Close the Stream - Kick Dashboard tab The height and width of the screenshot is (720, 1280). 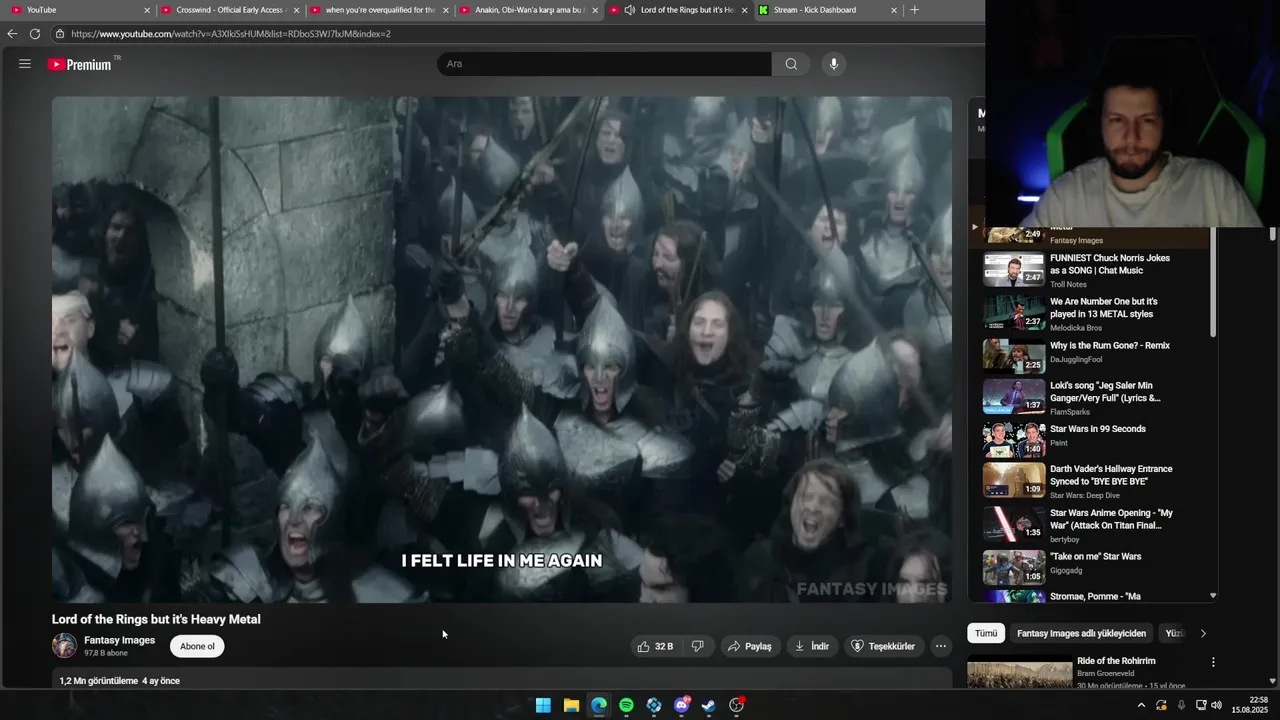point(894,10)
